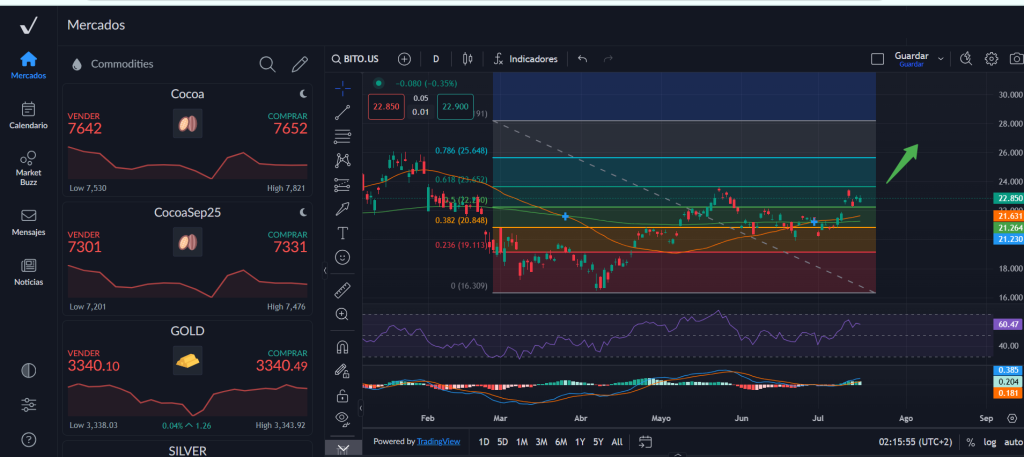Viewport: 1024px width, 457px height.
Task: Click the undo arrow in chart toolbar
Action: tap(583, 59)
